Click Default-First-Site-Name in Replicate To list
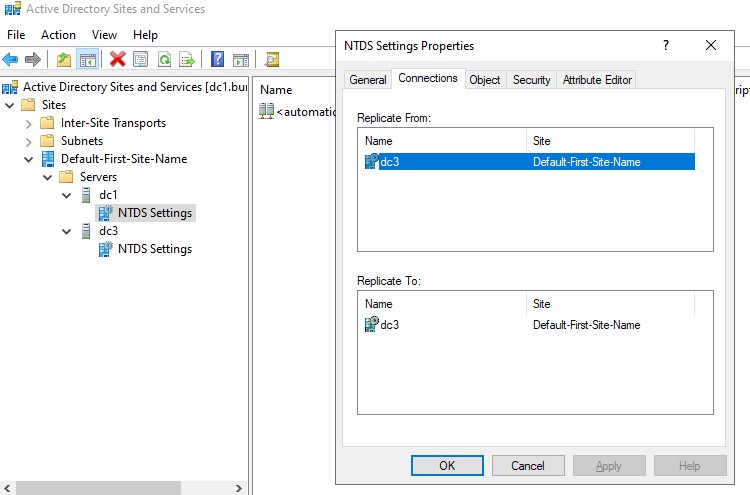 pos(586,325)
